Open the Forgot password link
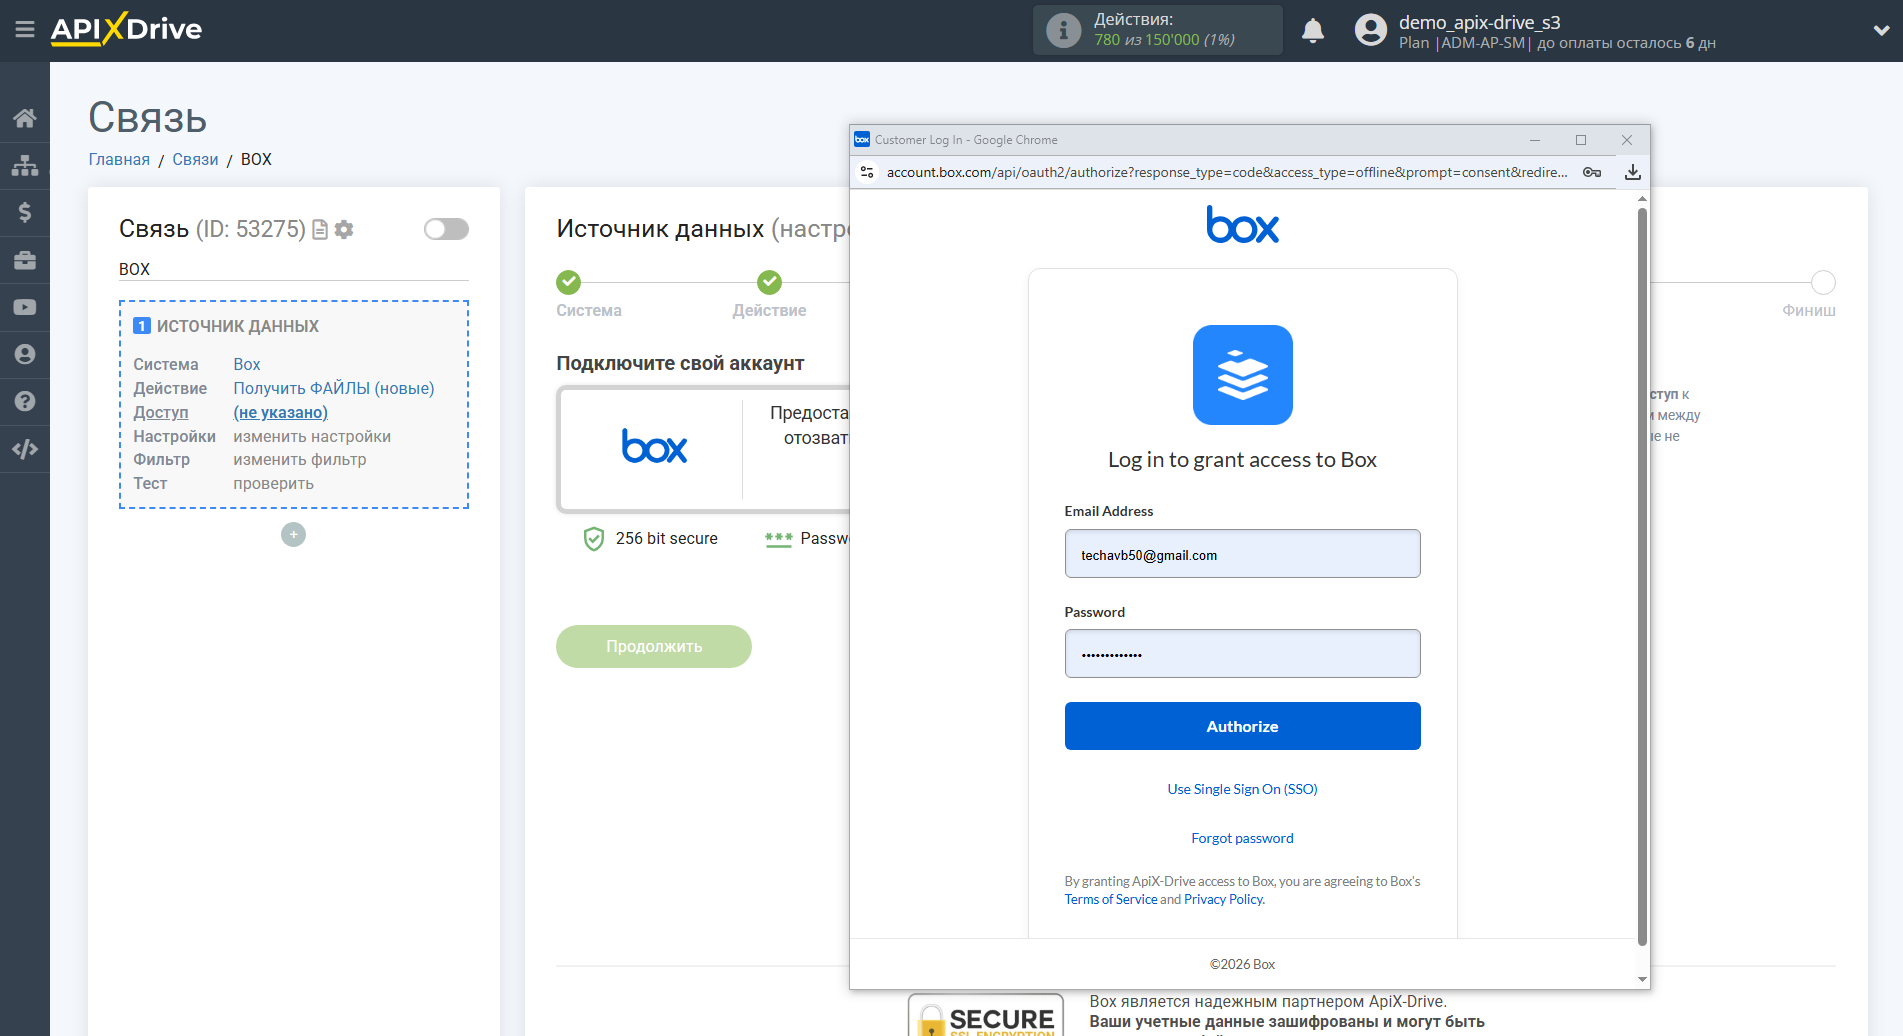The width and height of the screenshot is (1903, 1036). click(x=1242, y=838)
